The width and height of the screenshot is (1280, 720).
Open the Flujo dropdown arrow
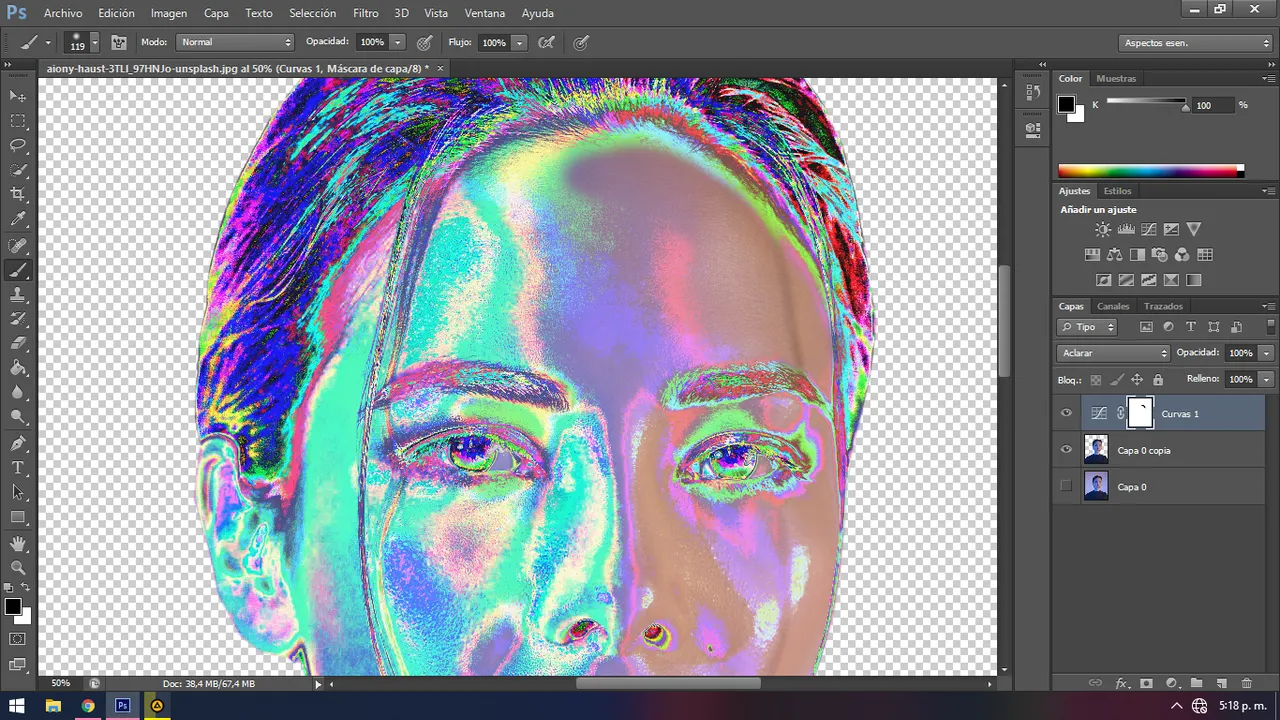coord(519,43)
